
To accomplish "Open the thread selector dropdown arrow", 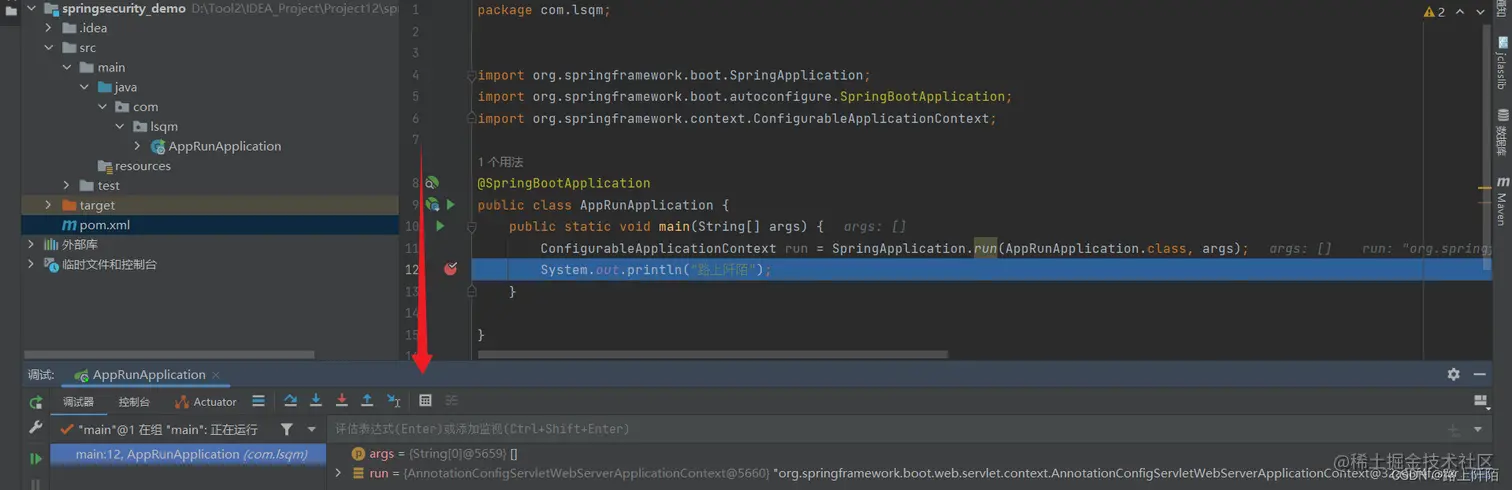I will (x=312, y=429).
